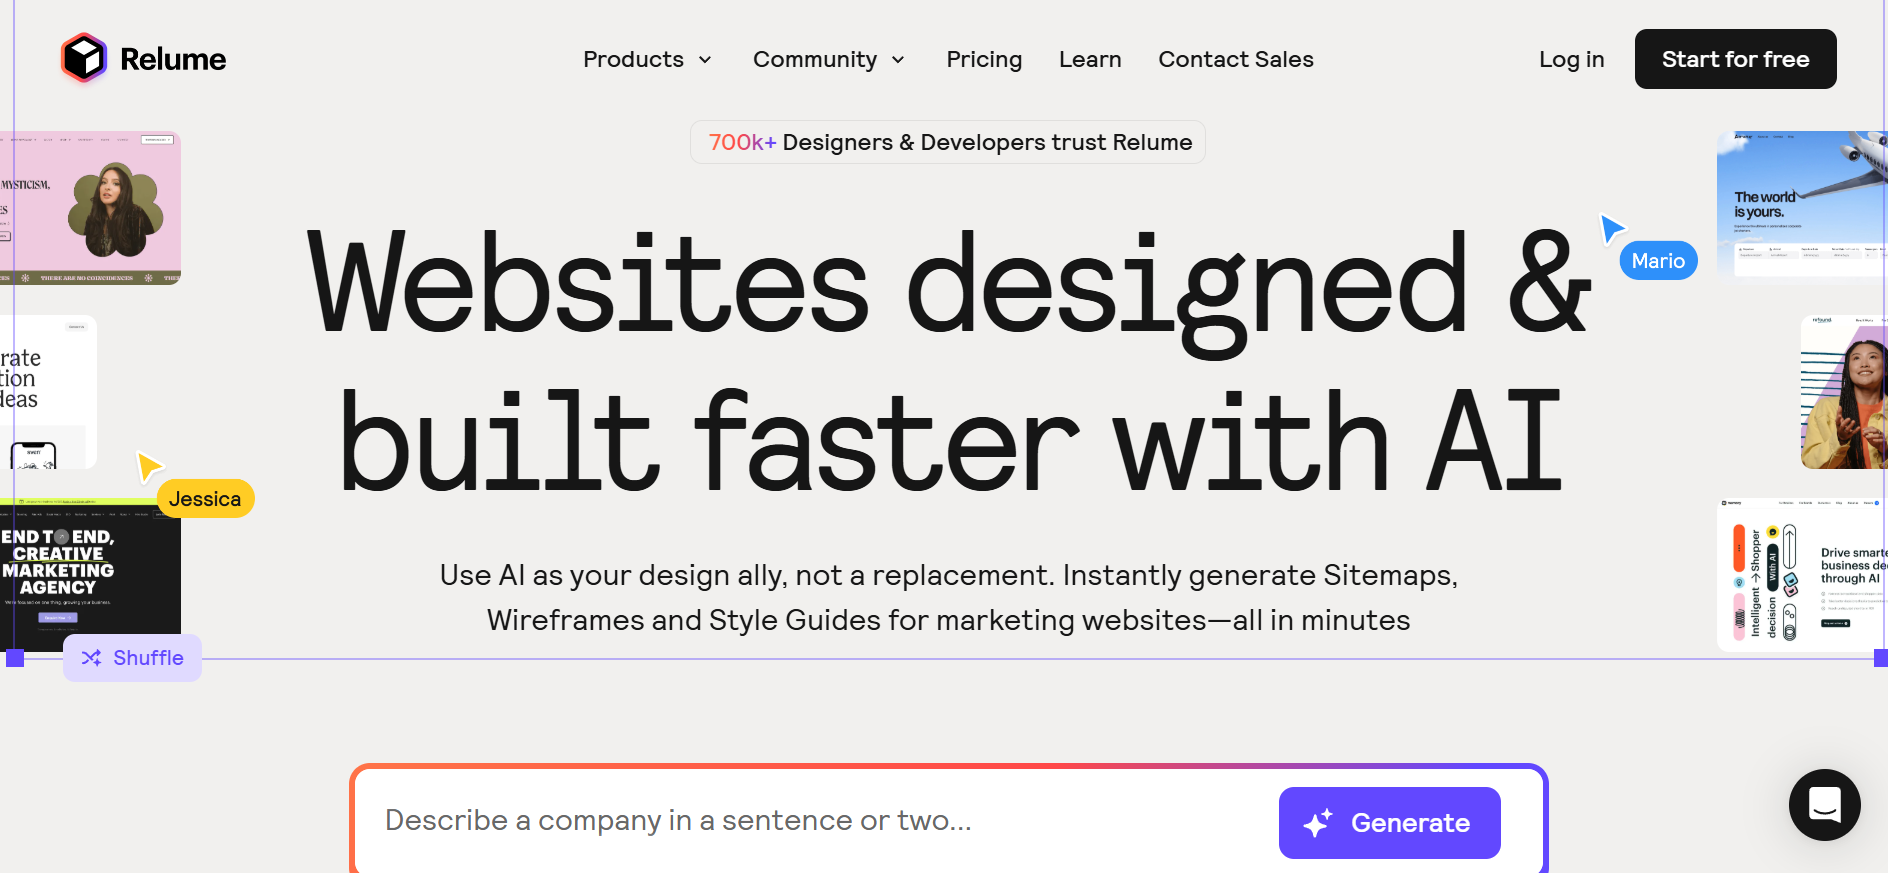The image size is (1888, 873).
Task: Click the Jessica cursor label
Action: point(205,499)
